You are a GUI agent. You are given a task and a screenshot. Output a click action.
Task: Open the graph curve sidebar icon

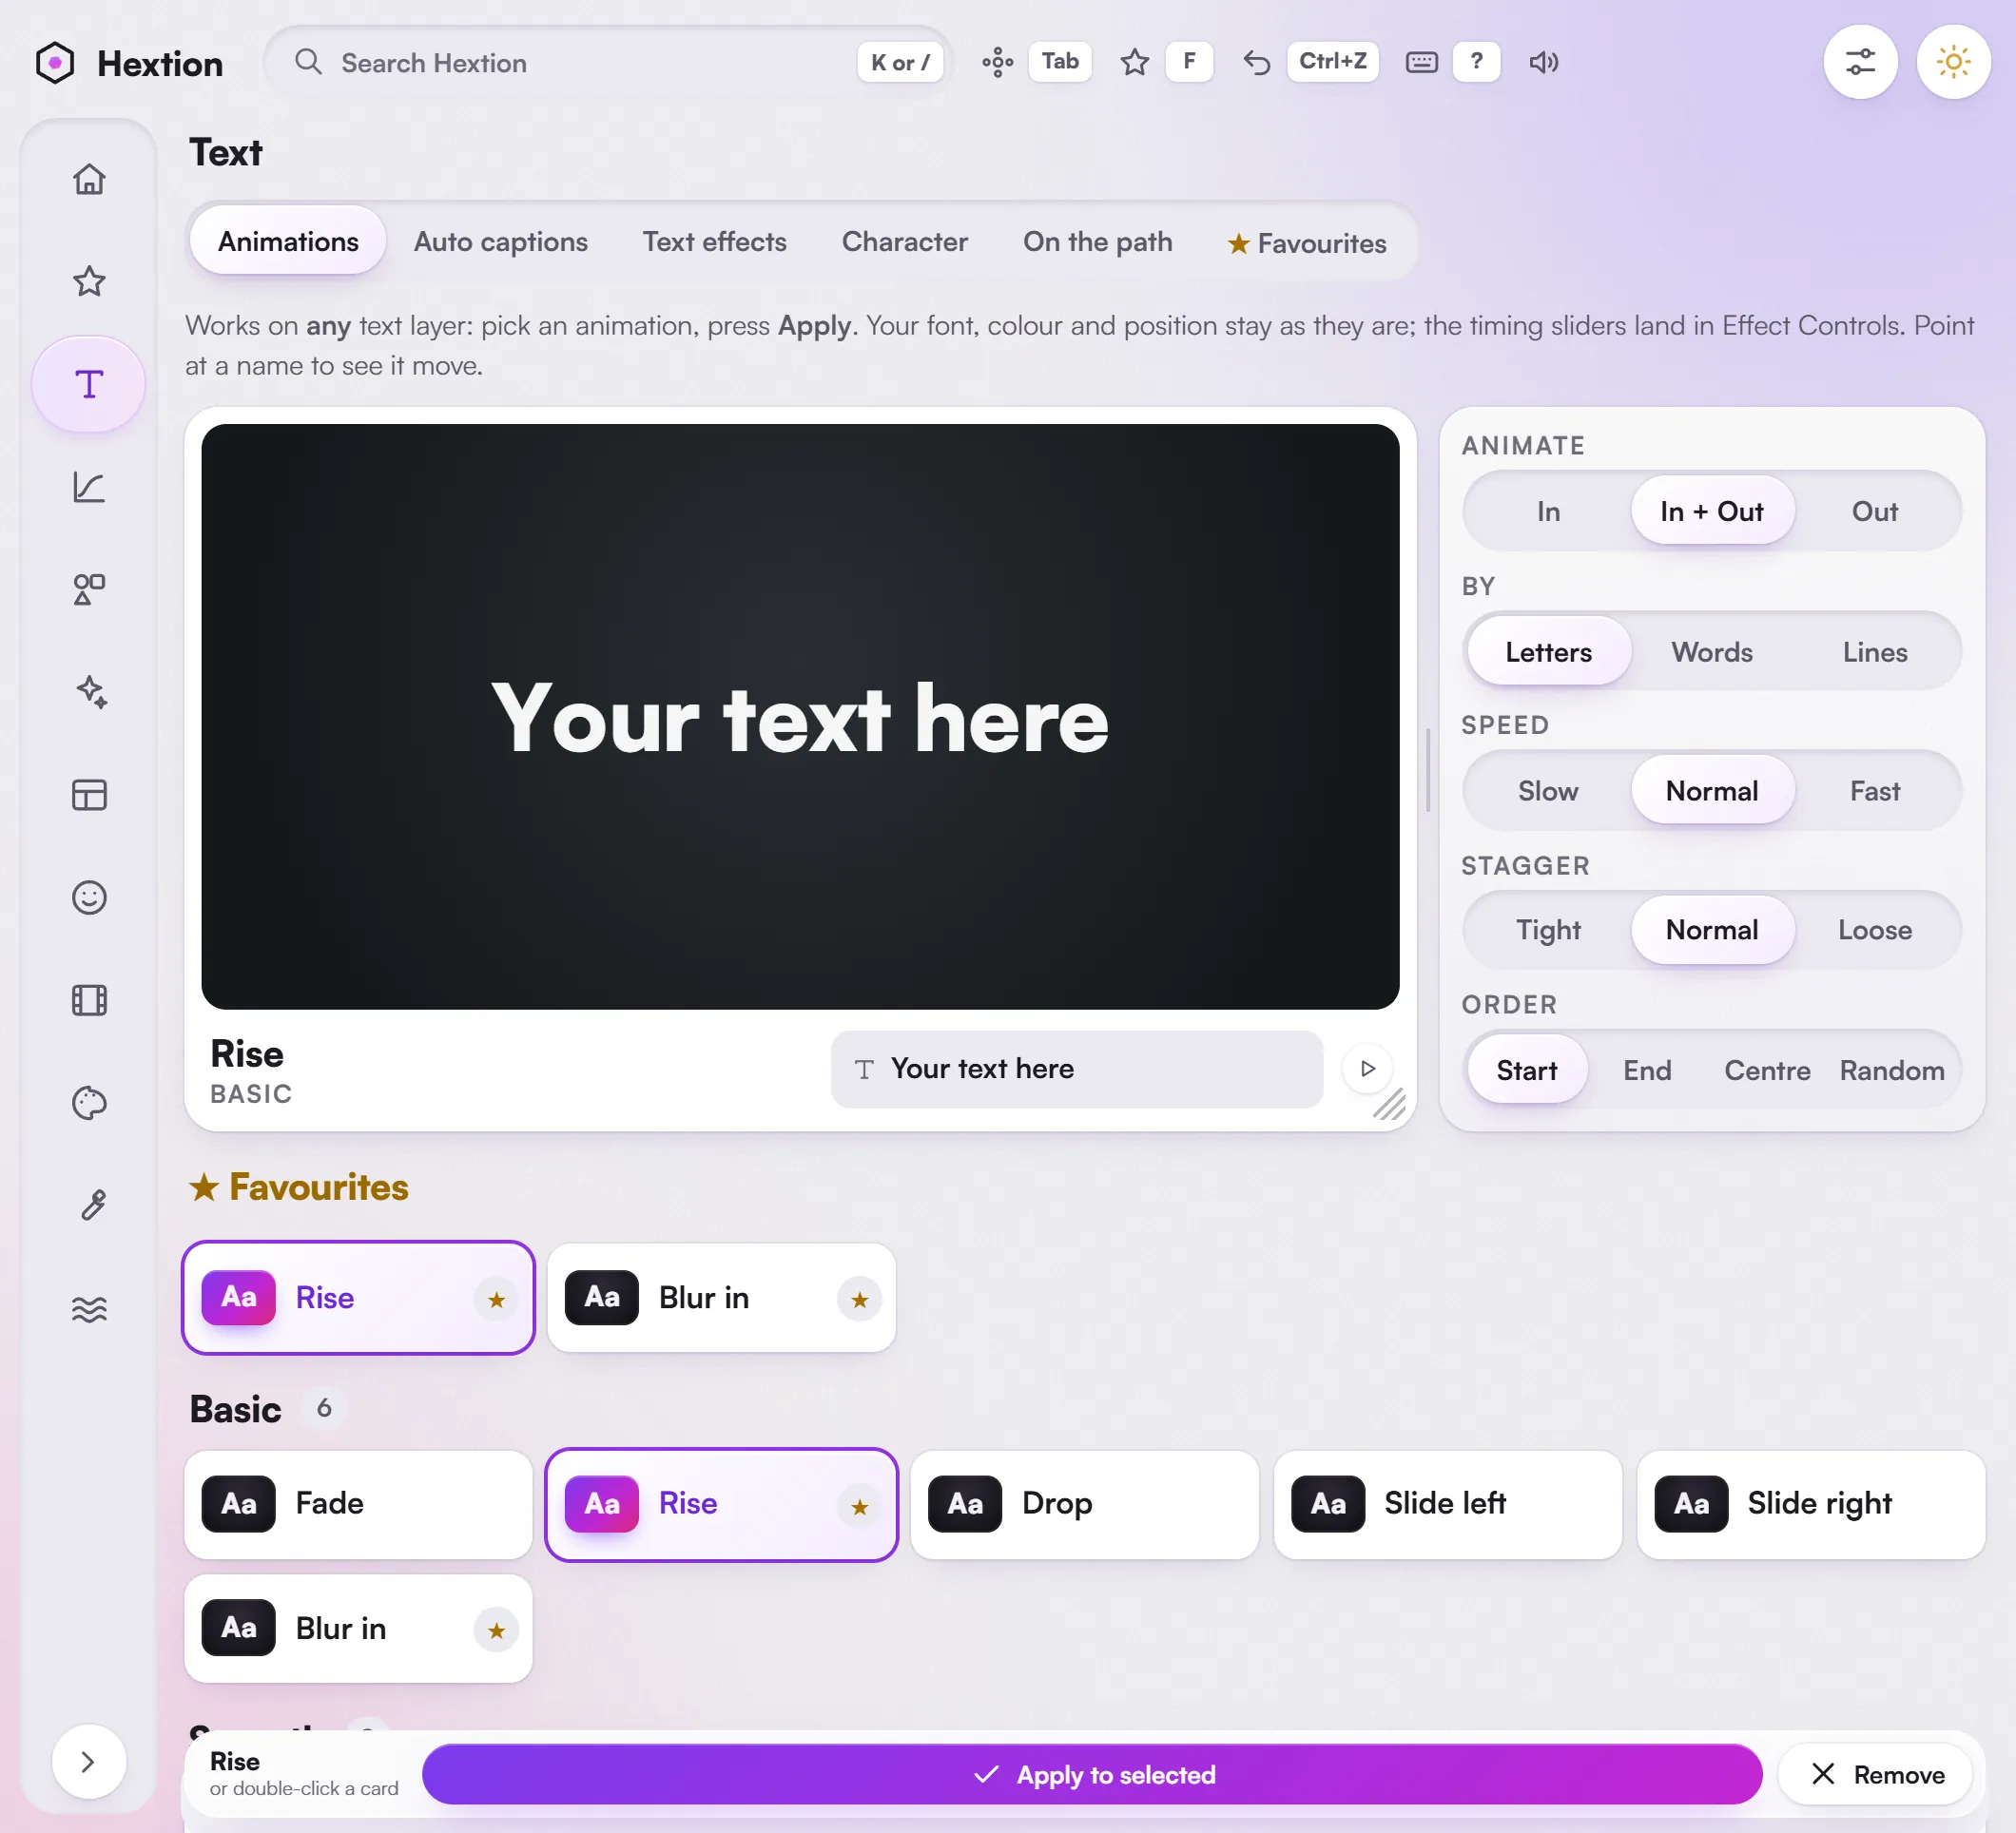click(89, 487)
